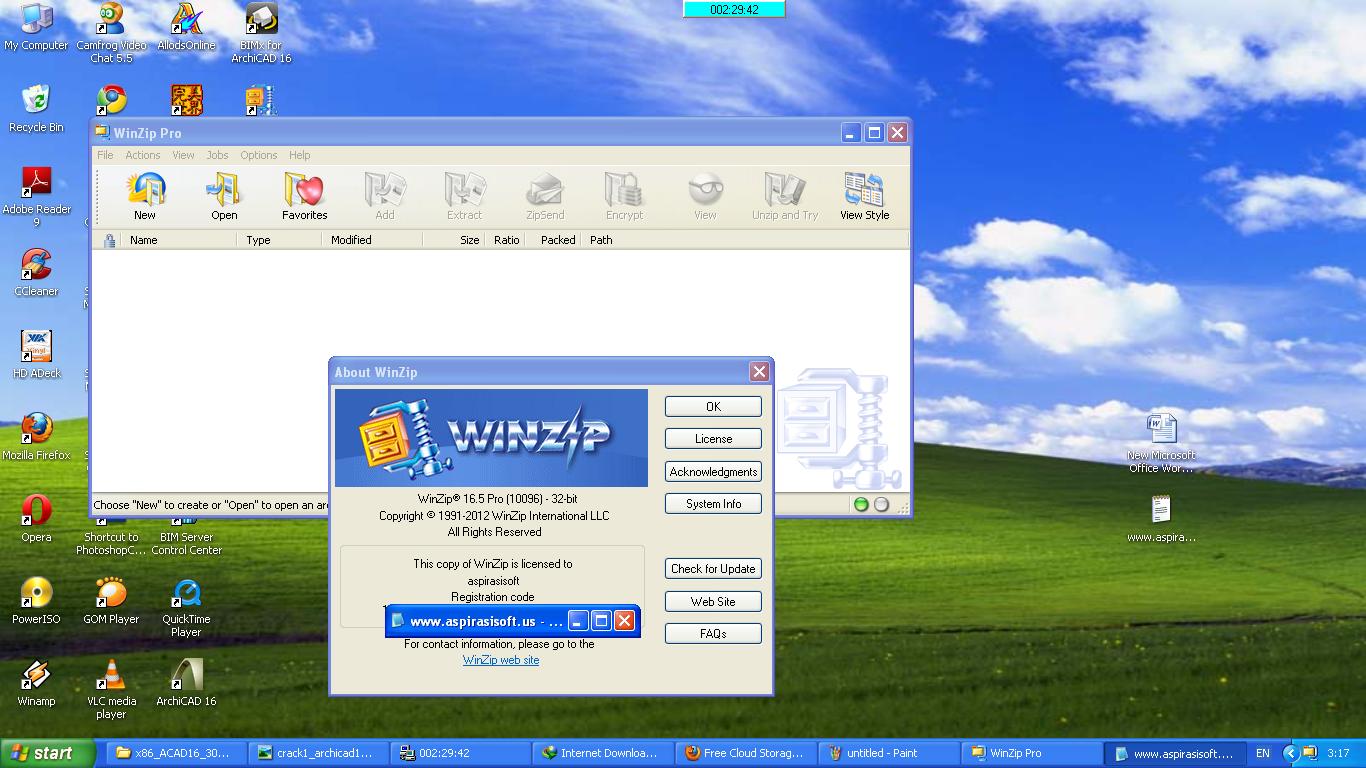1366x768 pixels.
Task: Click the green status indicator light
Action: pyautogui.click(x=861, y=505)
